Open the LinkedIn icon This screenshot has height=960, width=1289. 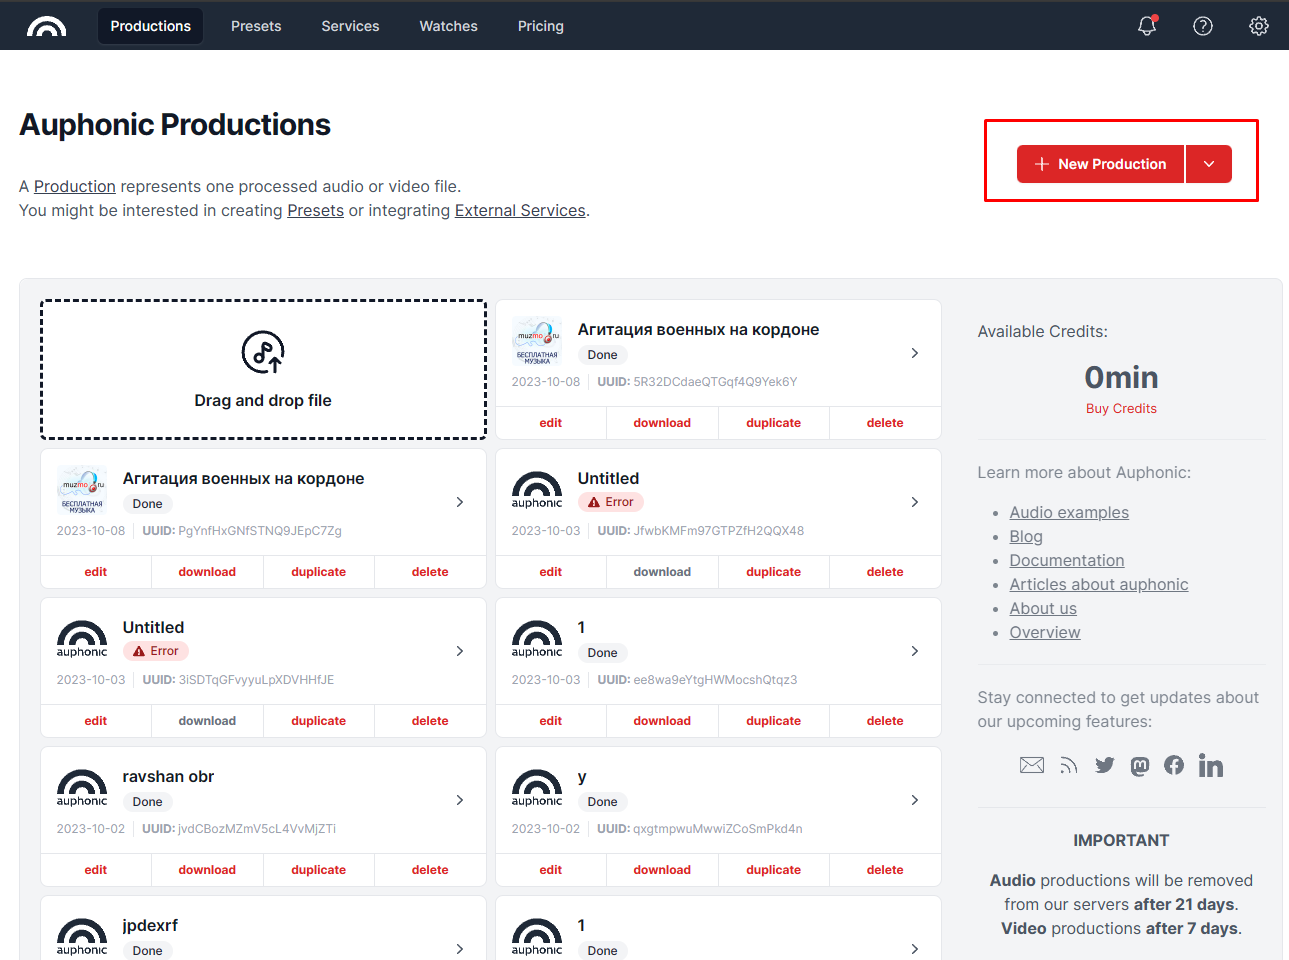pos(1211,766)
